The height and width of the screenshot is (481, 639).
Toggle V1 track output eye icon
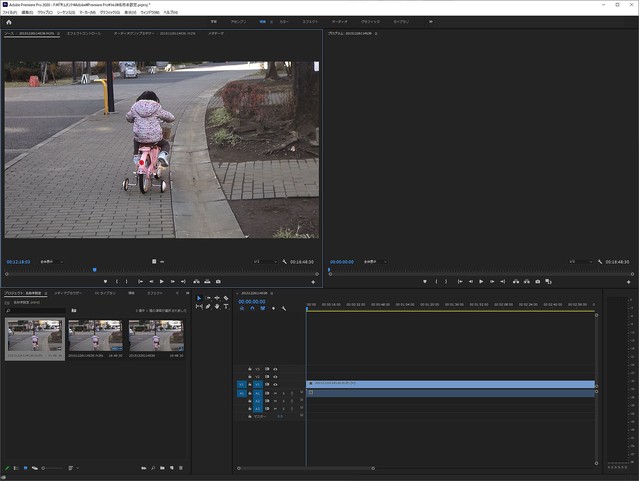275,385
